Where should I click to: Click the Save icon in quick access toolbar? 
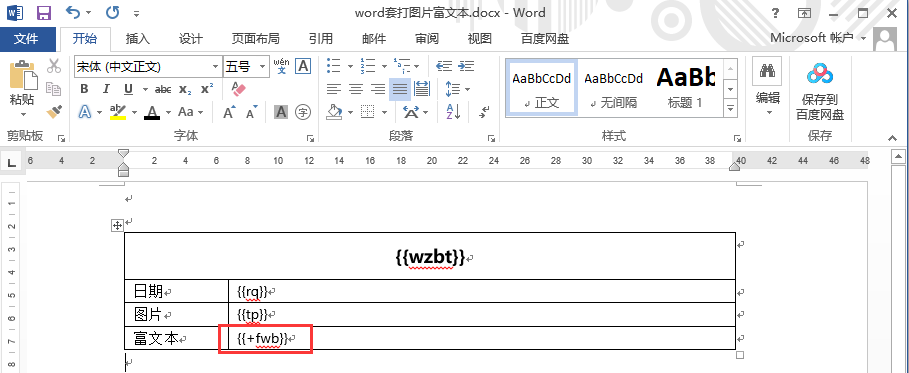click(x=43, y=13)
